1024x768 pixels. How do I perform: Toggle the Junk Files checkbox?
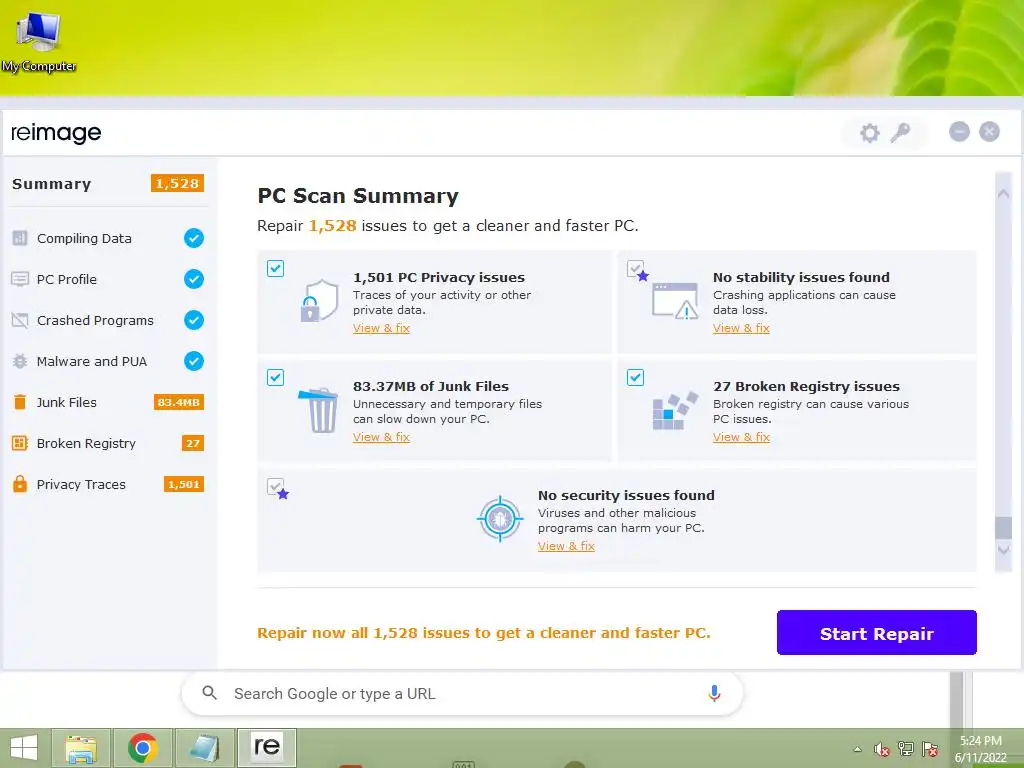click(x=275, y=377)
